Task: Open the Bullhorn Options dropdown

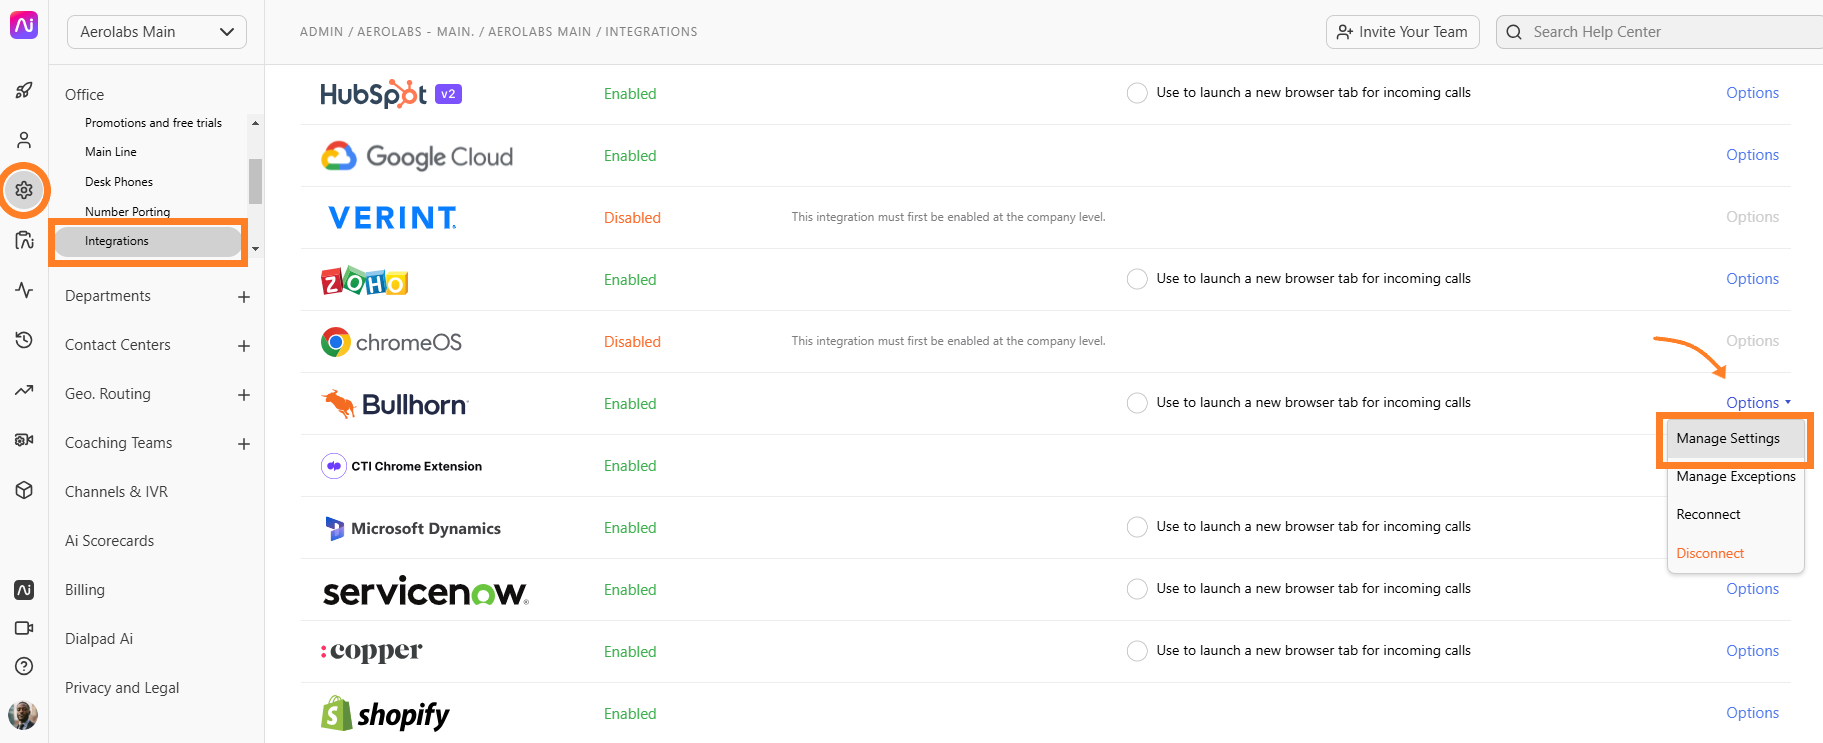Action: coord(1758,403)
